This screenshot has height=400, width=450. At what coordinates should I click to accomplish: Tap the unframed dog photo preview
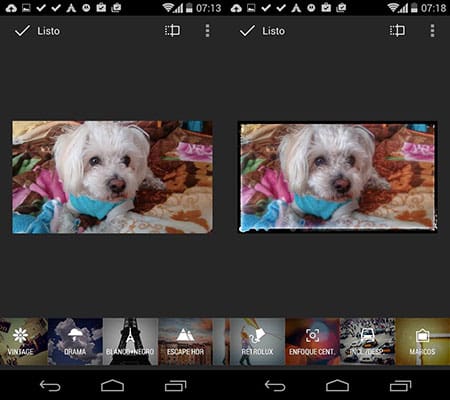click(112, 177)
